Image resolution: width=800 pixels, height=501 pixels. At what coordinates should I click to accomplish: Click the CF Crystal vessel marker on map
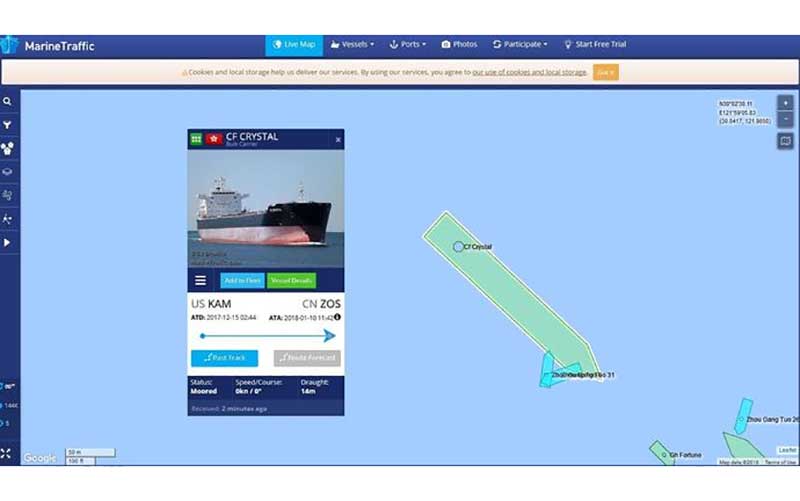[458, 247]
